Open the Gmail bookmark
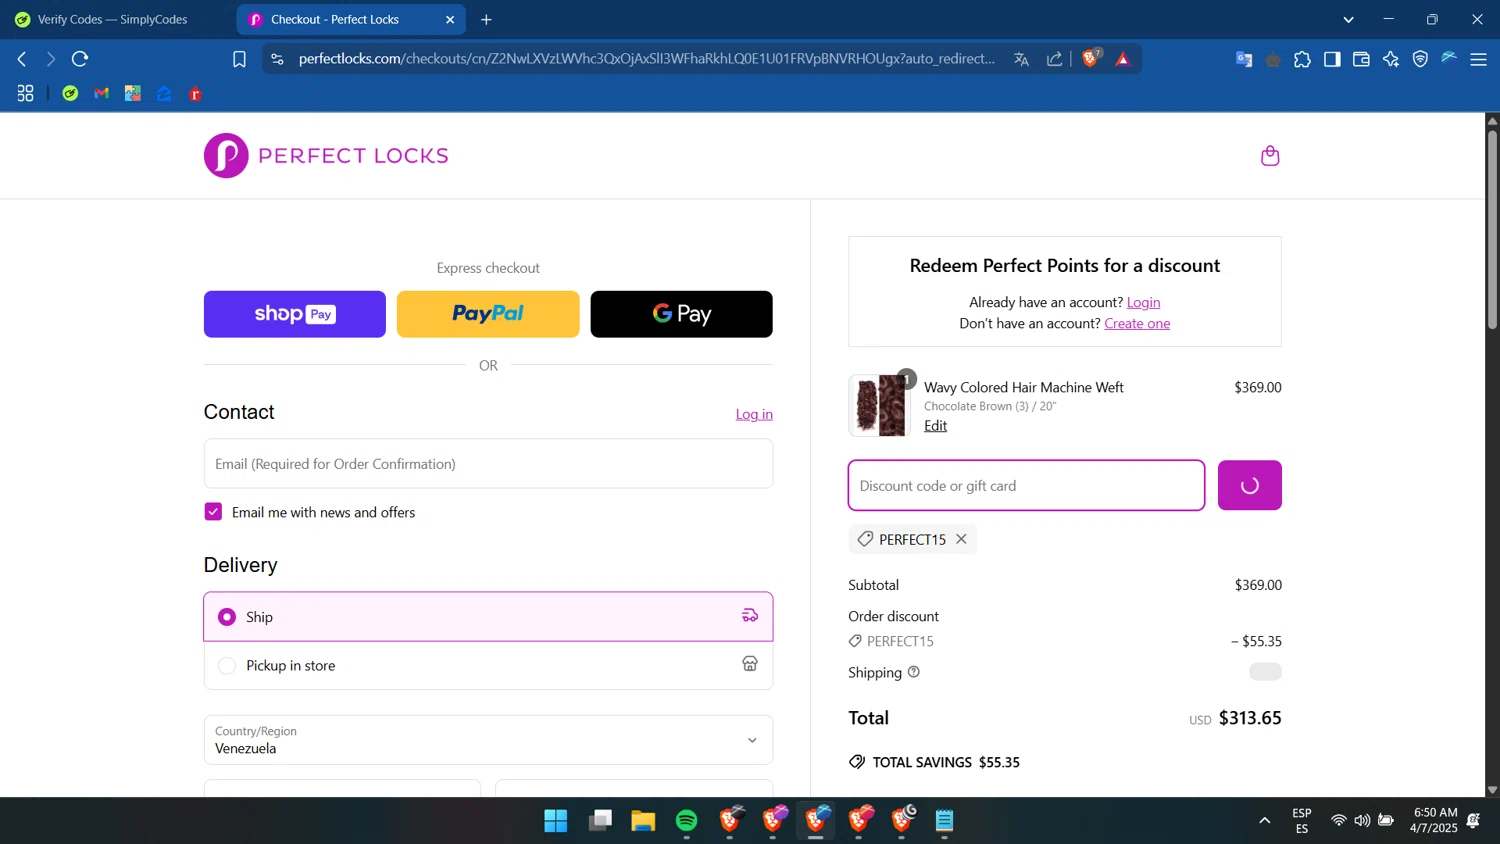Screen dimensions: 1500x844 tap(102, 94)
